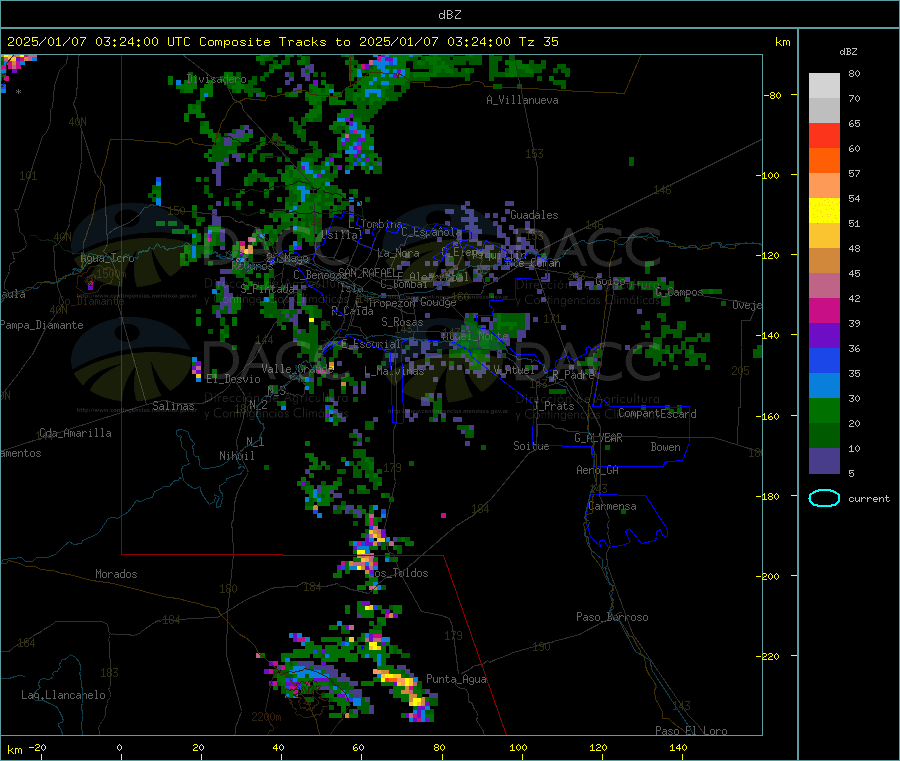The image size is (900, 761).
Task: Select the brown 45-48 dBZ legend swatch
Action: (x=824, y=261)
